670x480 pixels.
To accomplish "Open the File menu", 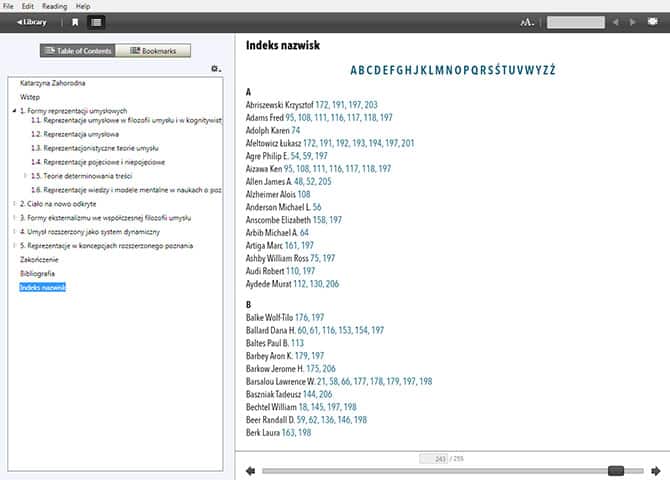I will click(x=9, y=6).
